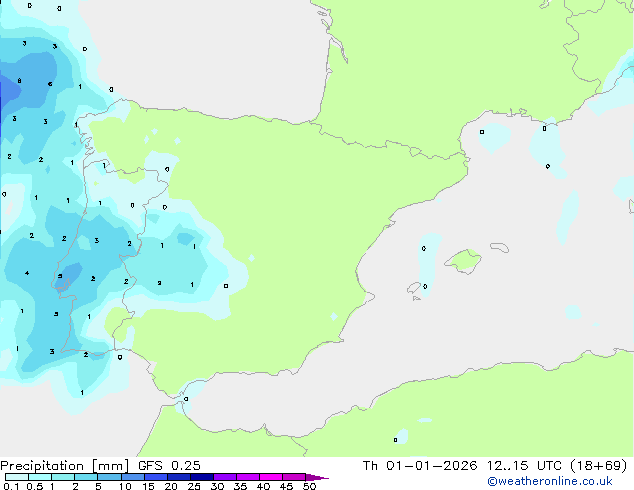634x490 pixels.
Task: Click the 20 to 25 mm legend swatch
Action: tap(179, 477)
